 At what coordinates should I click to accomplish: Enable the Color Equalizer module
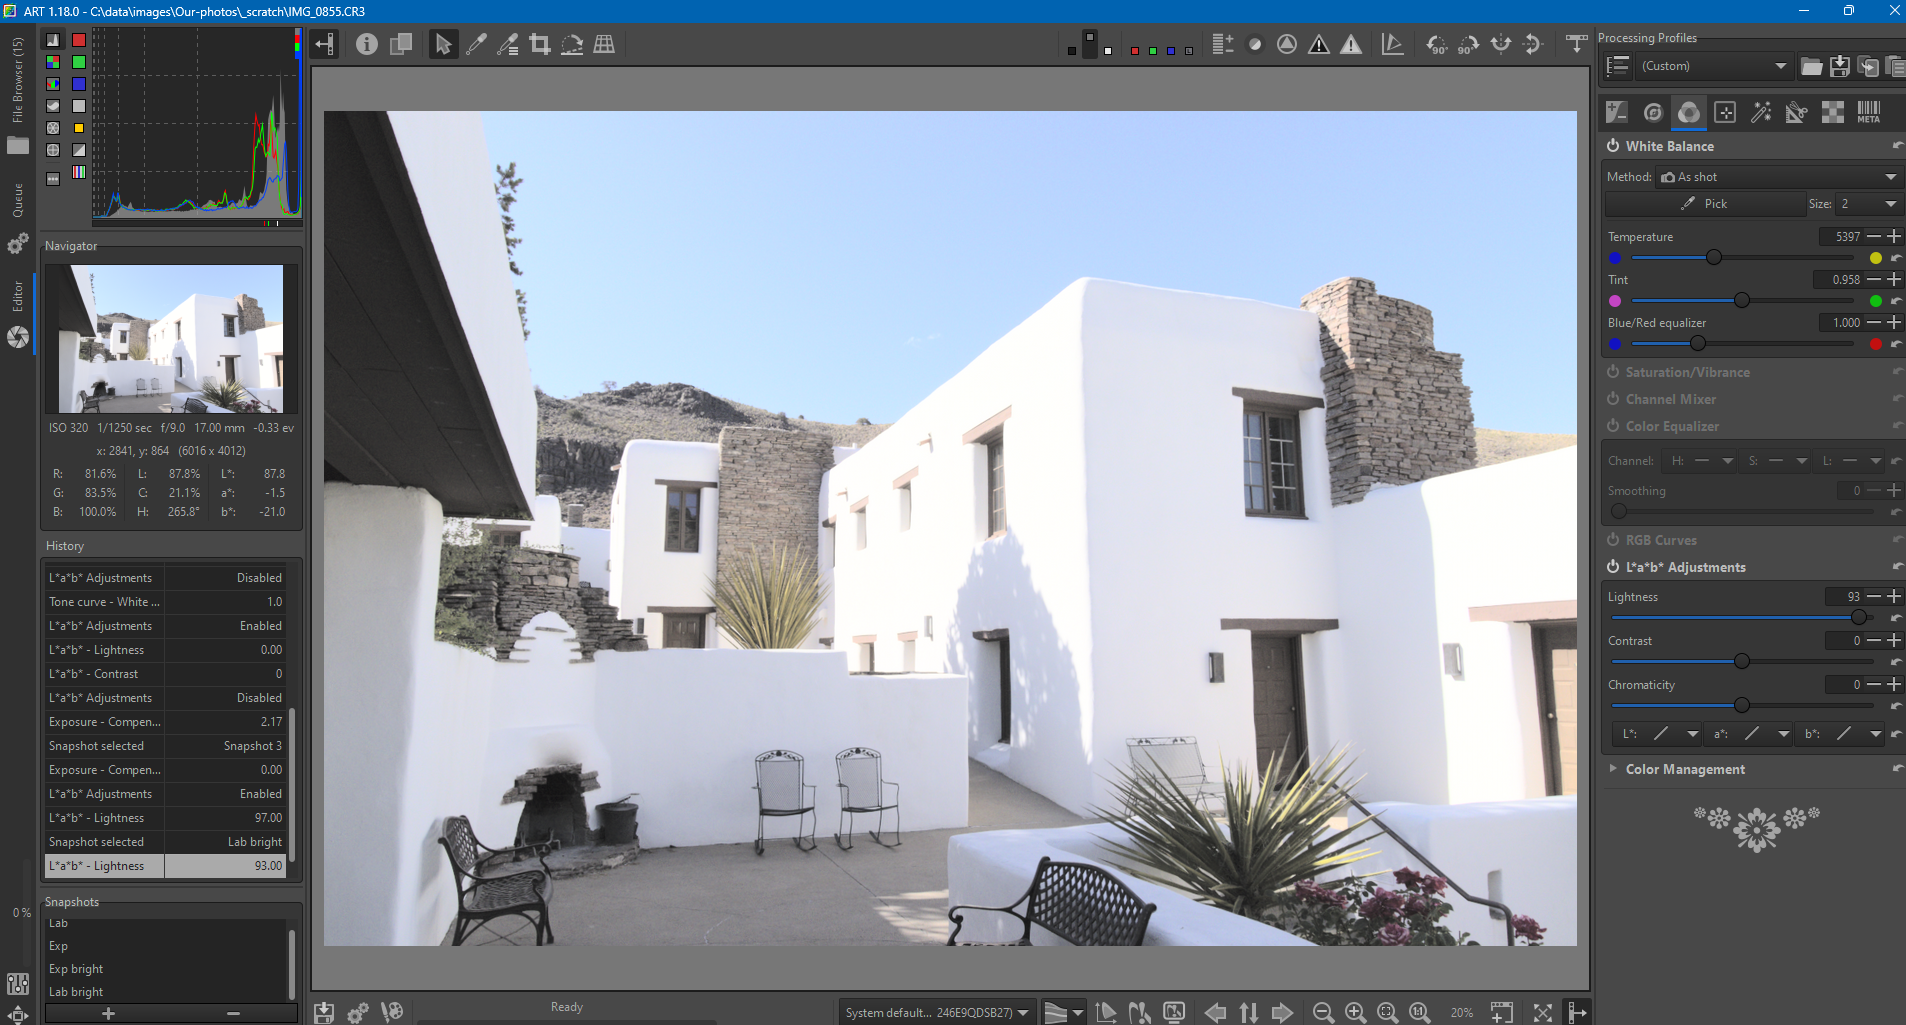[1613, 426]
